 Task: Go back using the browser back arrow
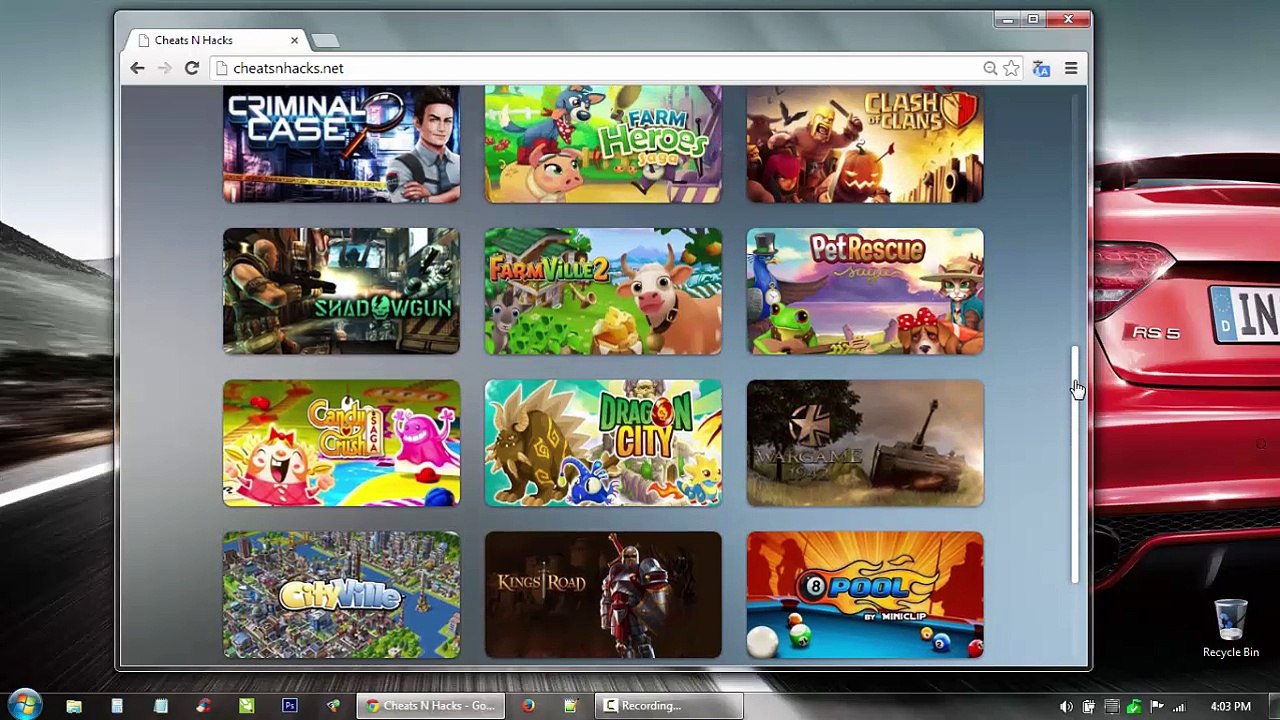[137, 68]
